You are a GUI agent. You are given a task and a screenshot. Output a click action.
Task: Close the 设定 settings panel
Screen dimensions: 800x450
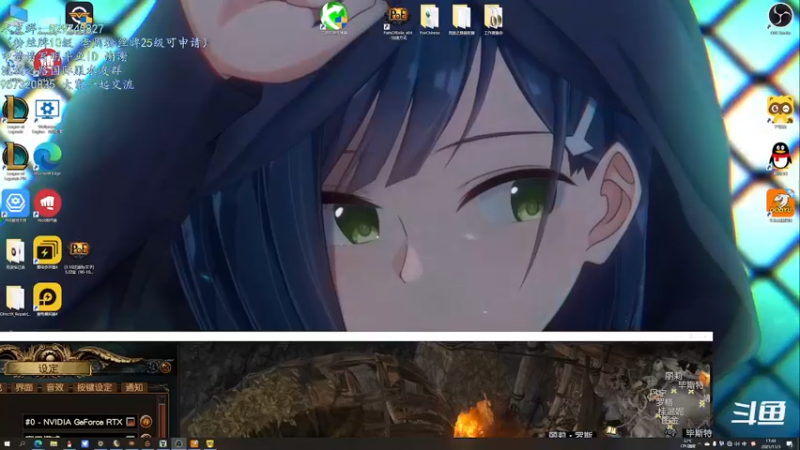(165, 367)
